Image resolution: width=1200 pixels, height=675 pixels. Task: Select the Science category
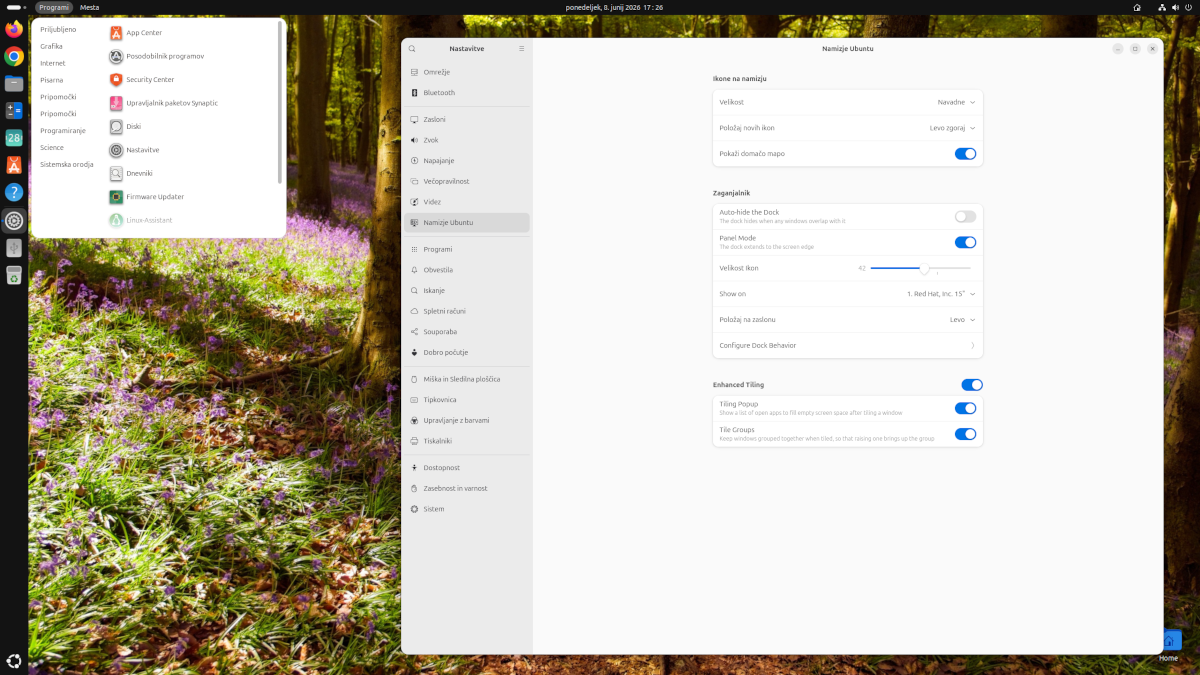tap(52, 148)
